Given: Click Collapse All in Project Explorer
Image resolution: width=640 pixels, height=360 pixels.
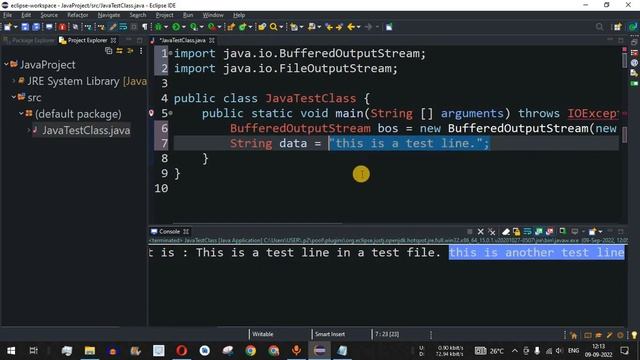Looking at the screenshot, I should coord(109,51).
